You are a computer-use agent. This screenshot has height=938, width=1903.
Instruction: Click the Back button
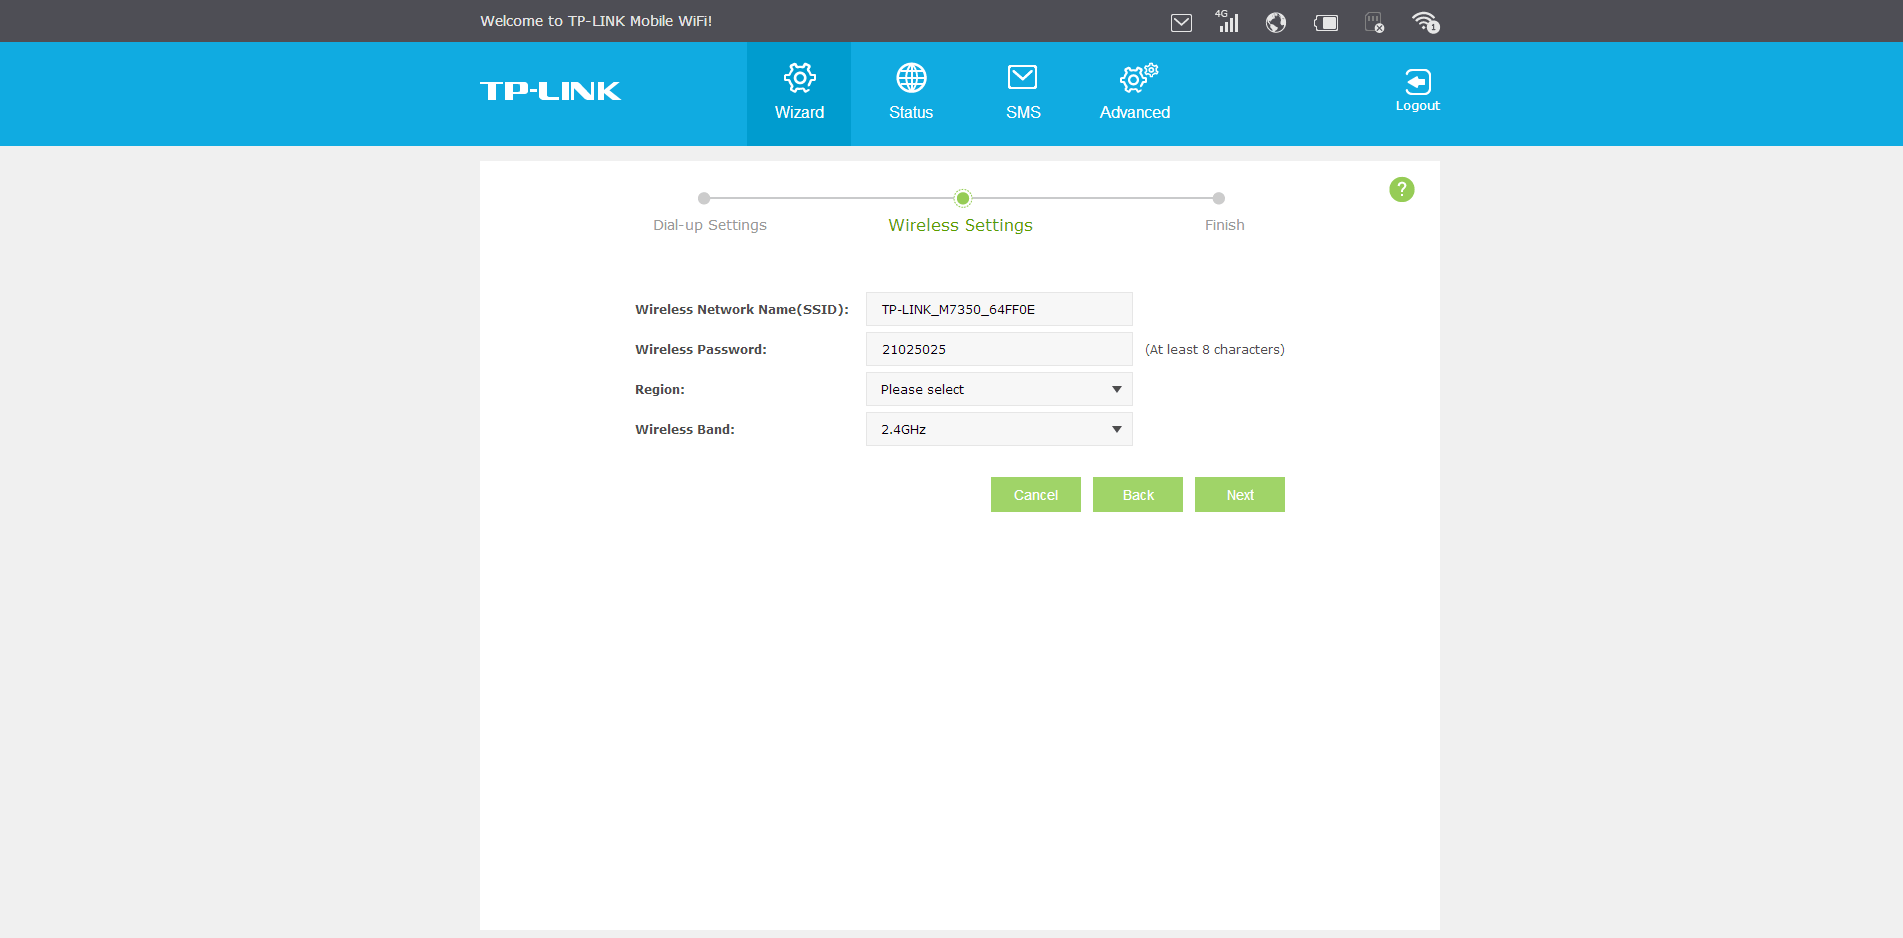tap(1137, 495)
